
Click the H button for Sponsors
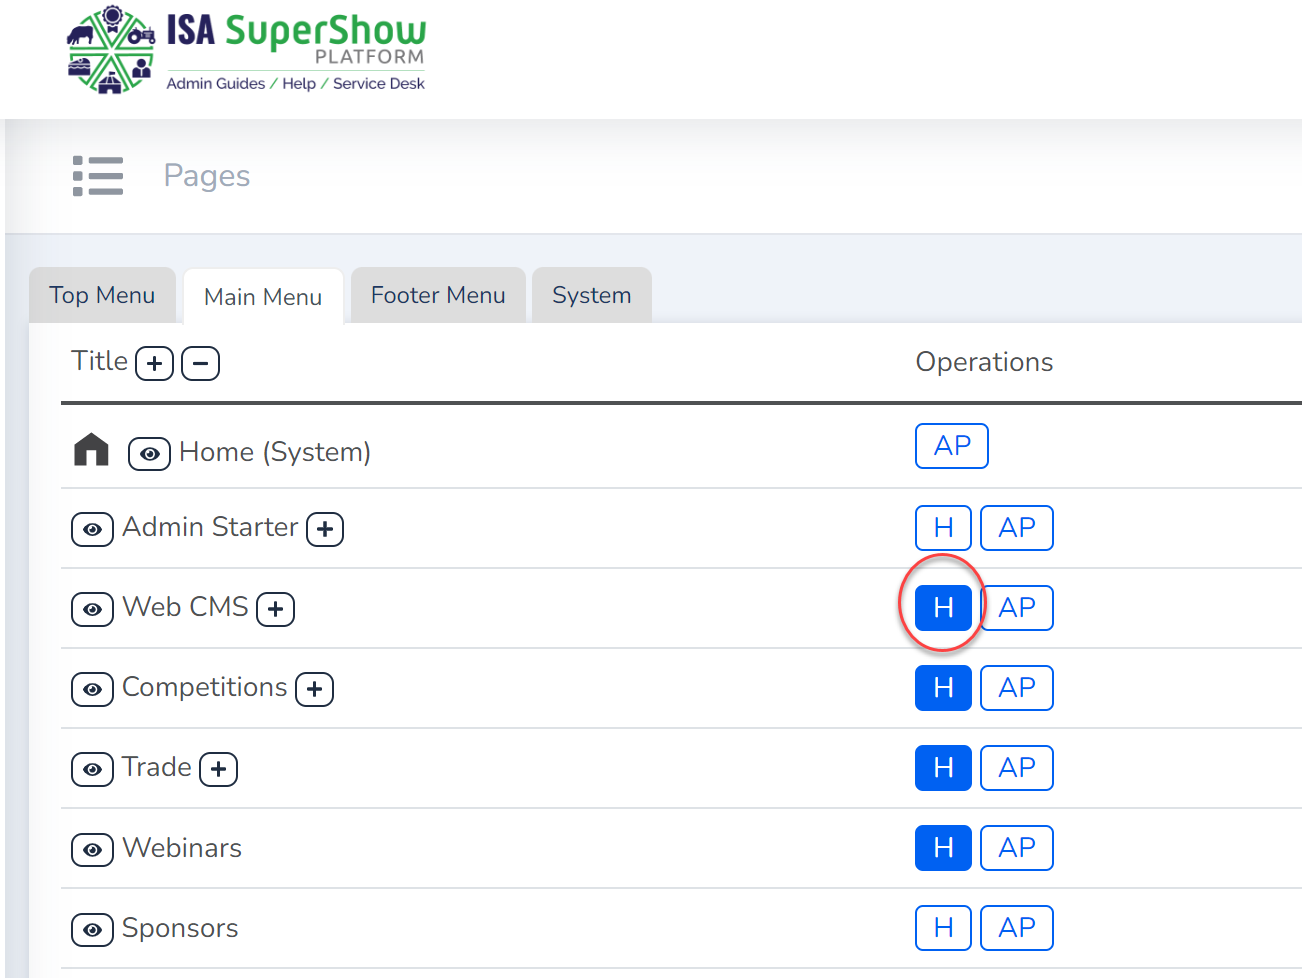click(943, 928)
